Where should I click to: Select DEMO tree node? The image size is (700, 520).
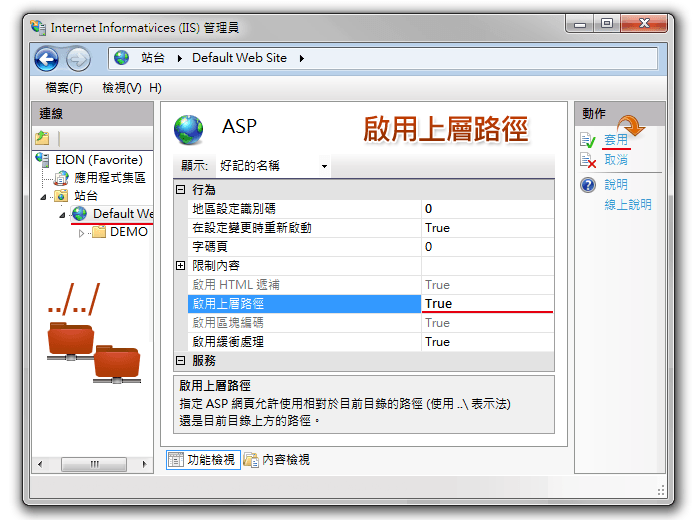pyautogui.click(x=129, y=232)
